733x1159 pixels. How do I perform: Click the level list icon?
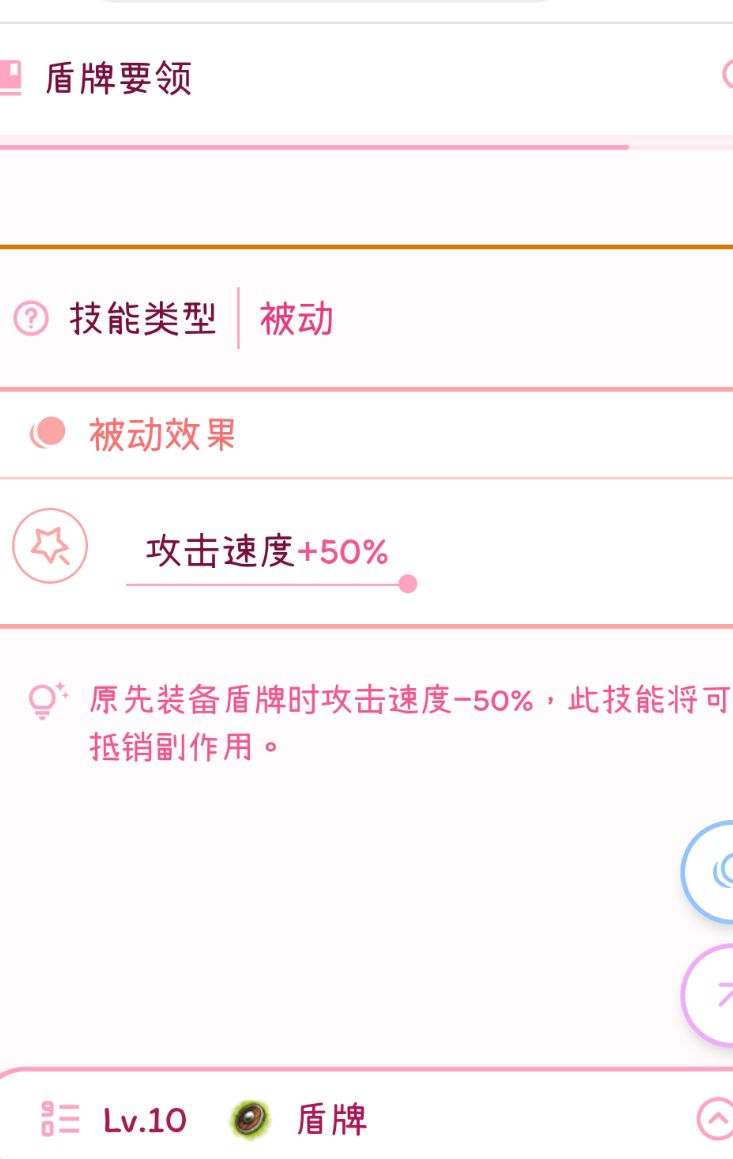[60, 1119]
